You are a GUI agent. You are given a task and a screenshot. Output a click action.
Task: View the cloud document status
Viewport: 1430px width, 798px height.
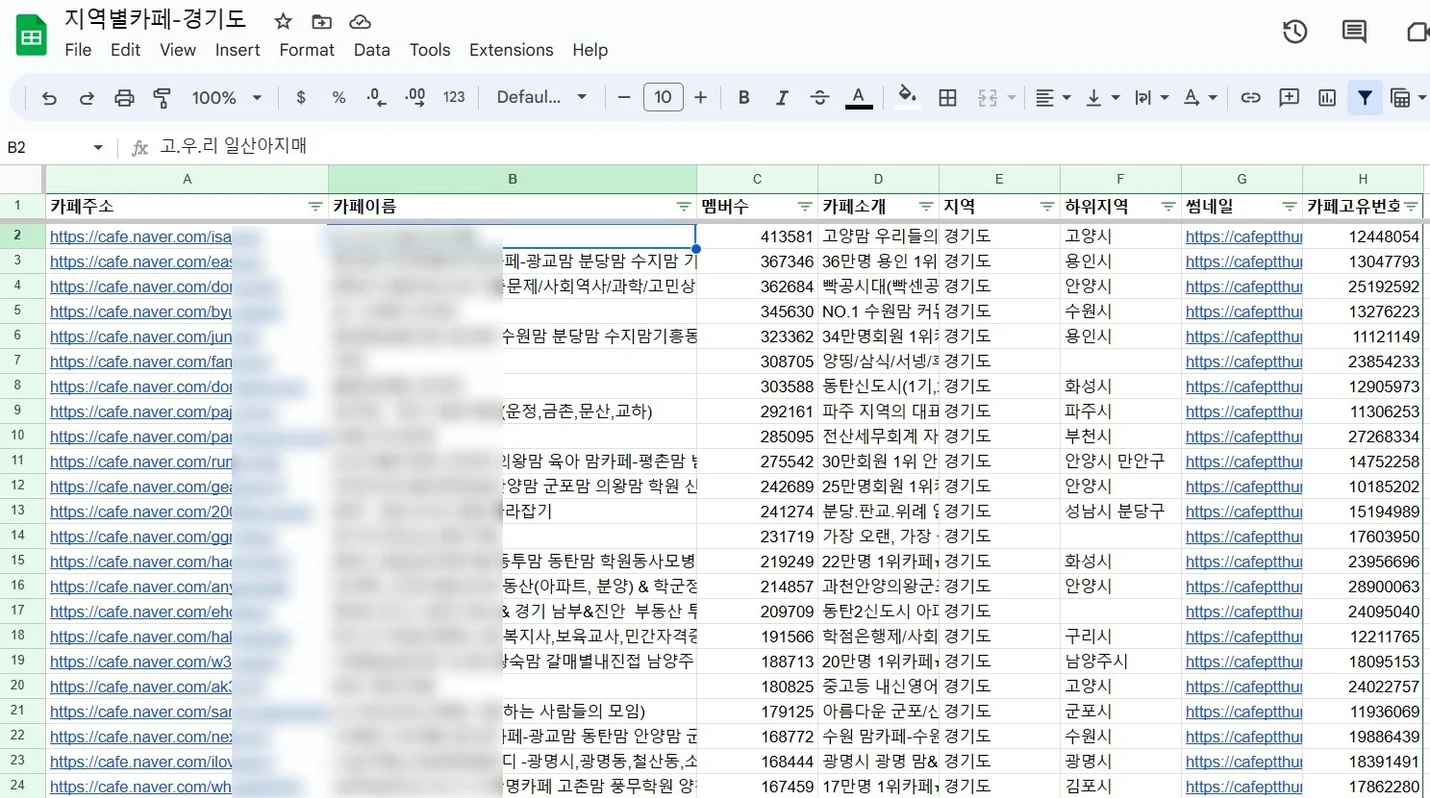tap(360, 21)
